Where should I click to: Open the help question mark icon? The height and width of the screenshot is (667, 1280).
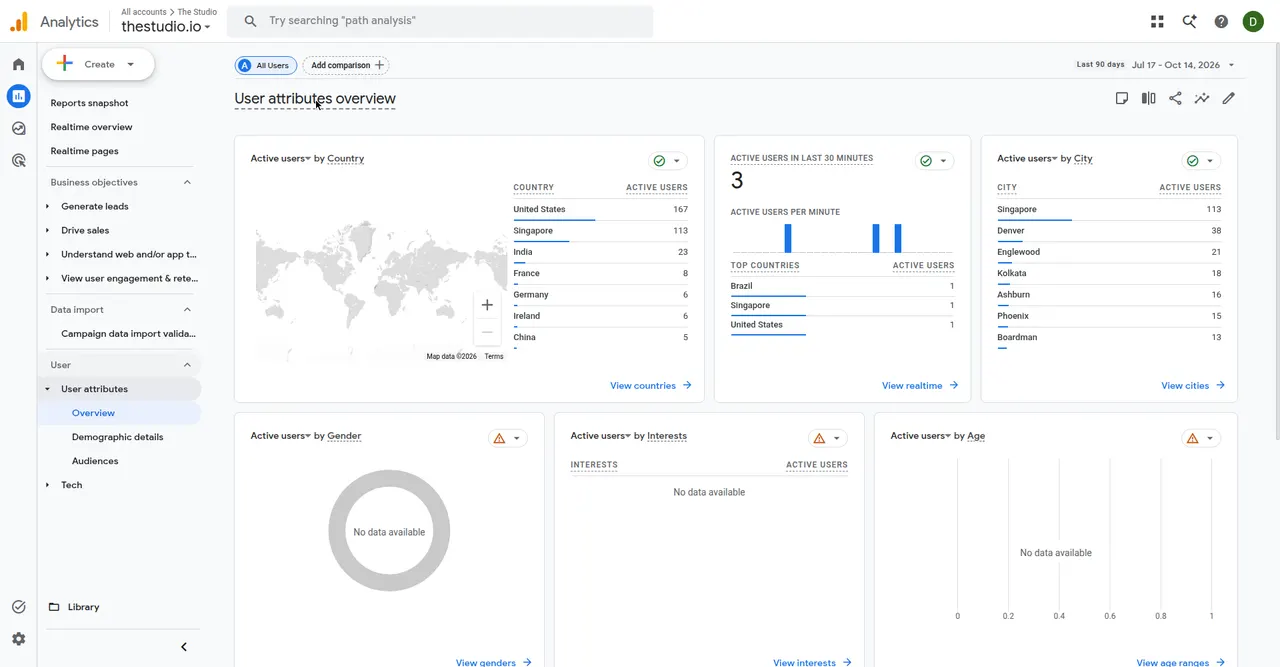pyautogui.click(x=1221, y=21)
